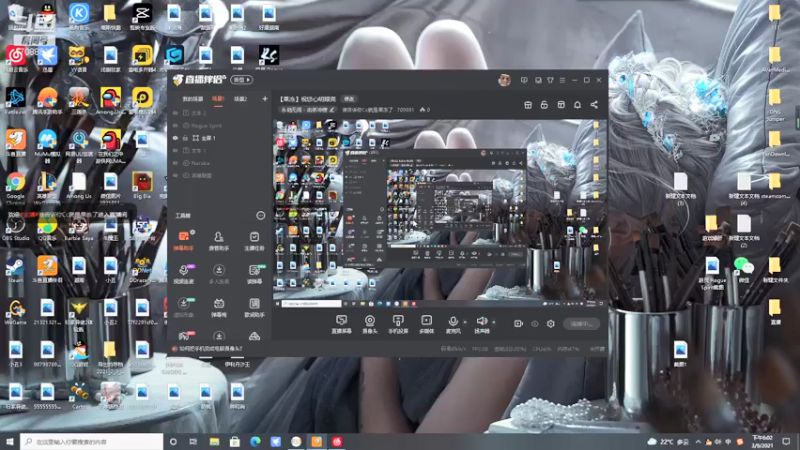
Task: Open the 如何把手机变成电脑摄像头 help link
Action: coord(210,349)
